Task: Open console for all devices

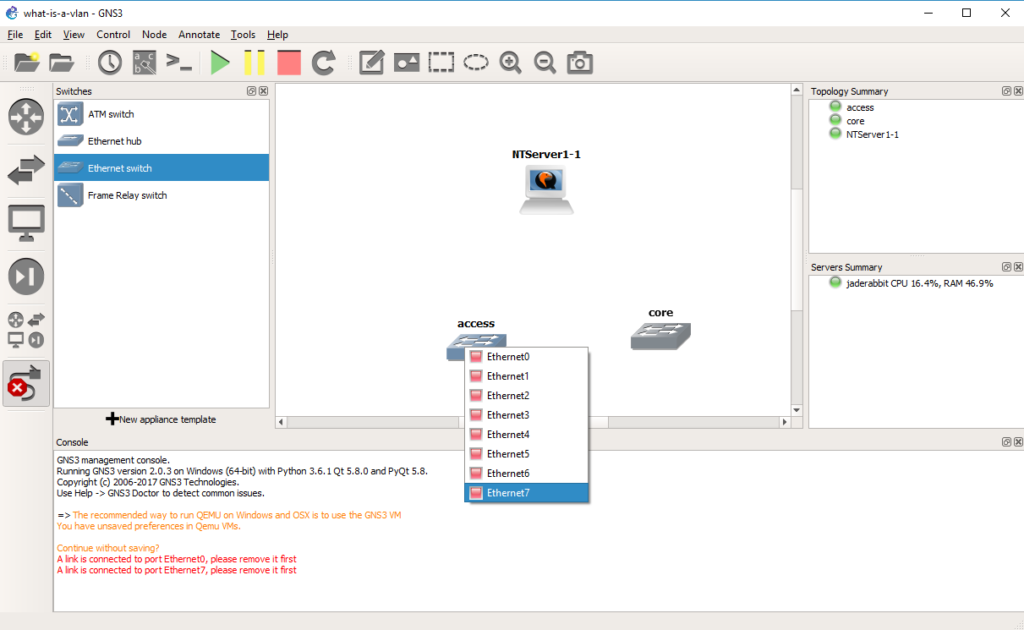Action: 179,63
